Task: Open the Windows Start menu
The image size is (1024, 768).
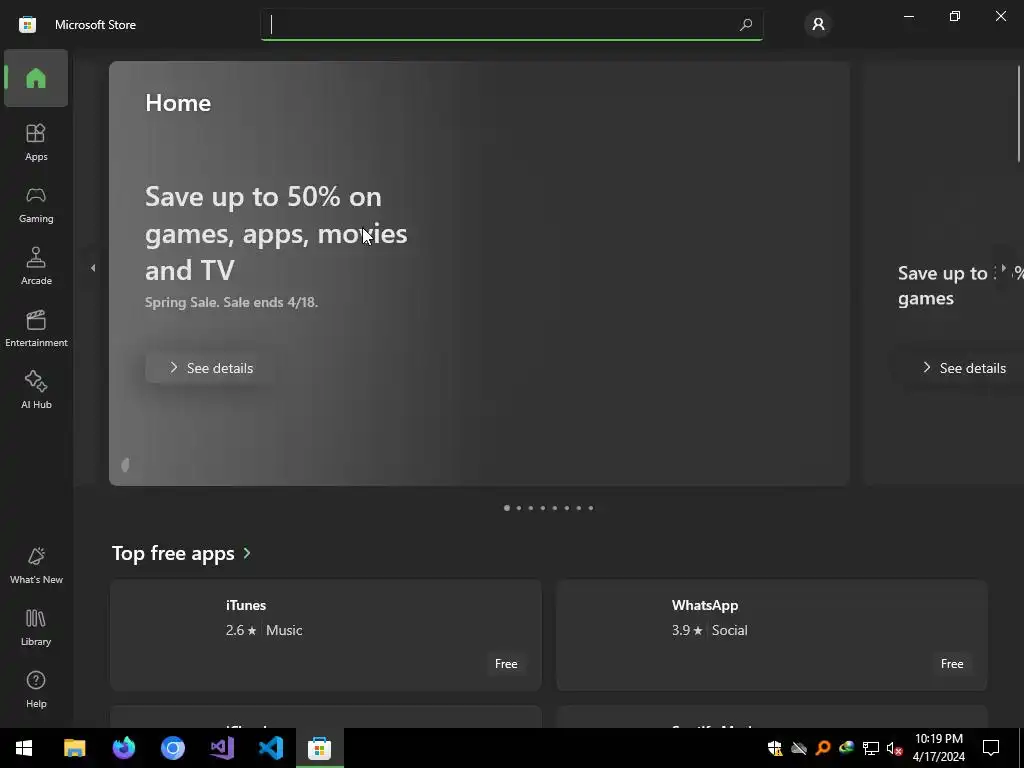Action: click(24, 748)
